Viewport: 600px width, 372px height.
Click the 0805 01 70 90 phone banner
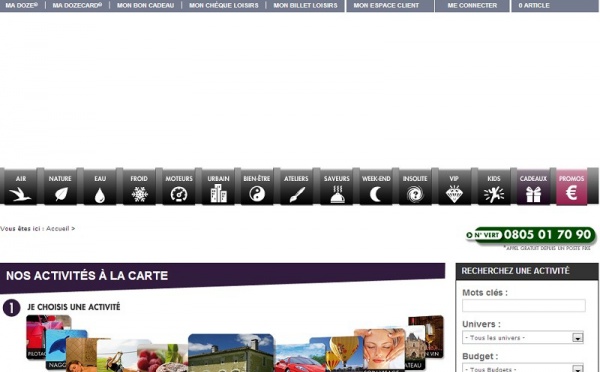[x=531, y=235]
